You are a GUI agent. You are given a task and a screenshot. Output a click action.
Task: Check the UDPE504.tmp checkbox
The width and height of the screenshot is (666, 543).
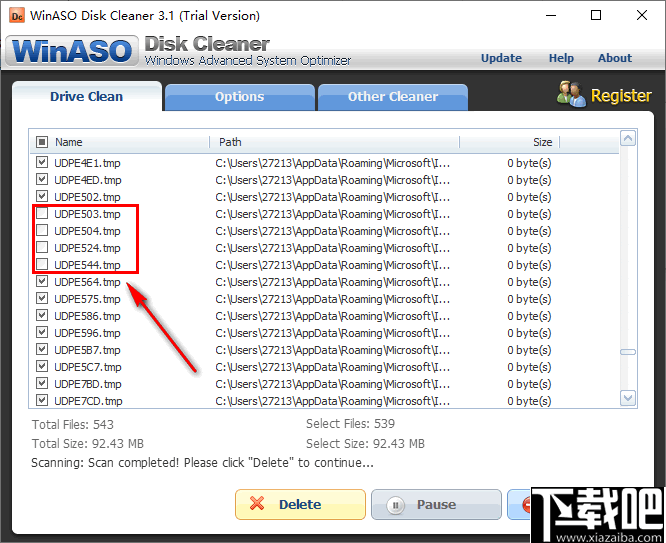pos(42,230)
